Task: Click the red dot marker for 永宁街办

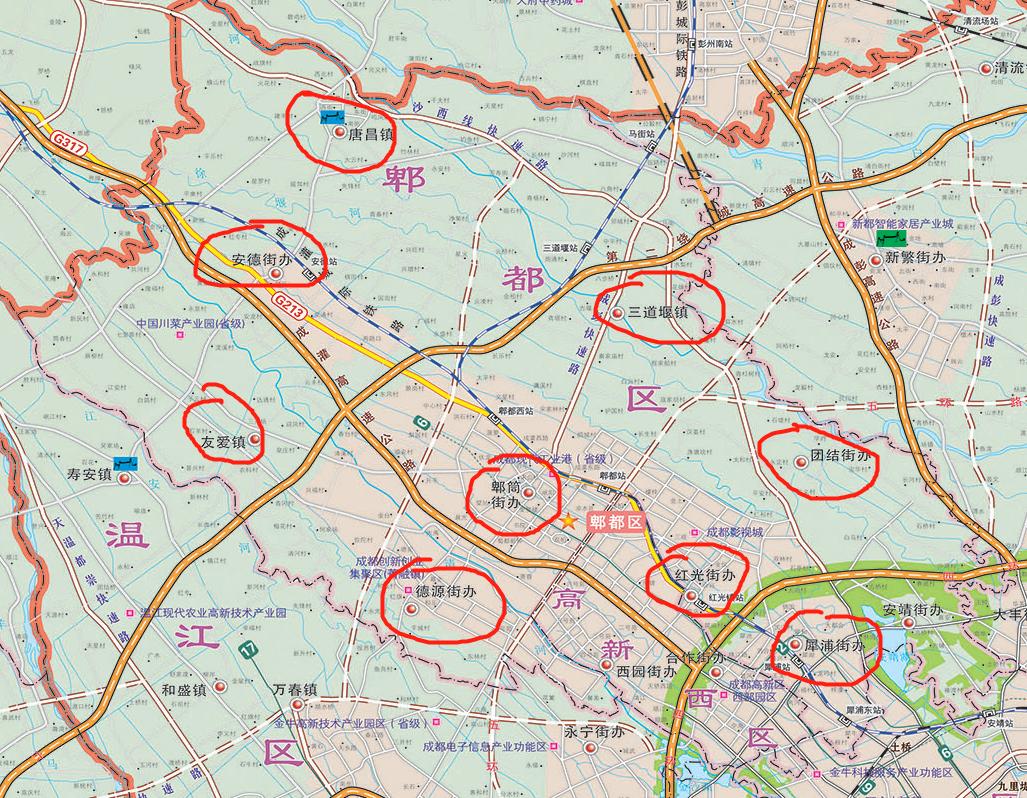Action: click(x=589, y=748)
